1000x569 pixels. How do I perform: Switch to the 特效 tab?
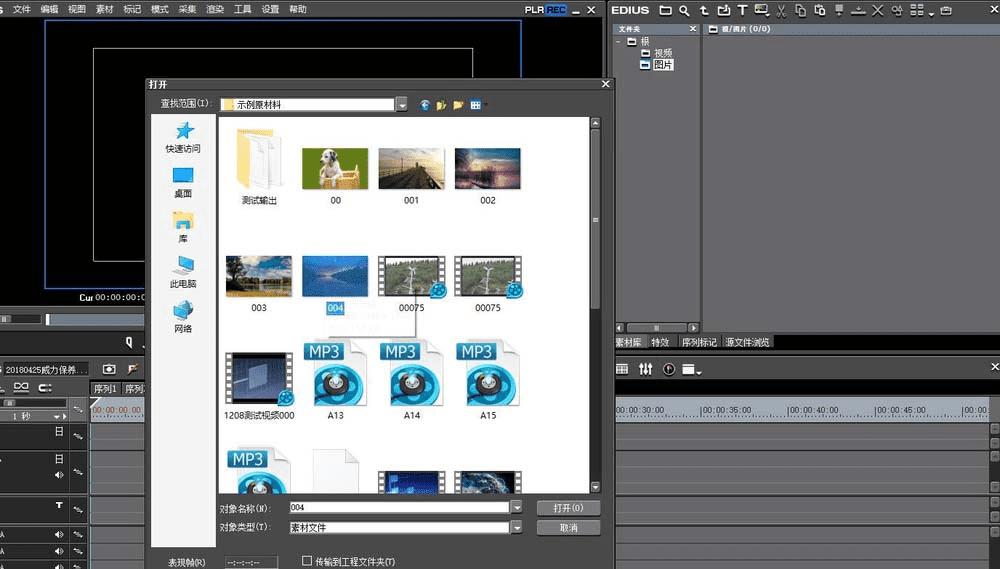pos(660,342)
